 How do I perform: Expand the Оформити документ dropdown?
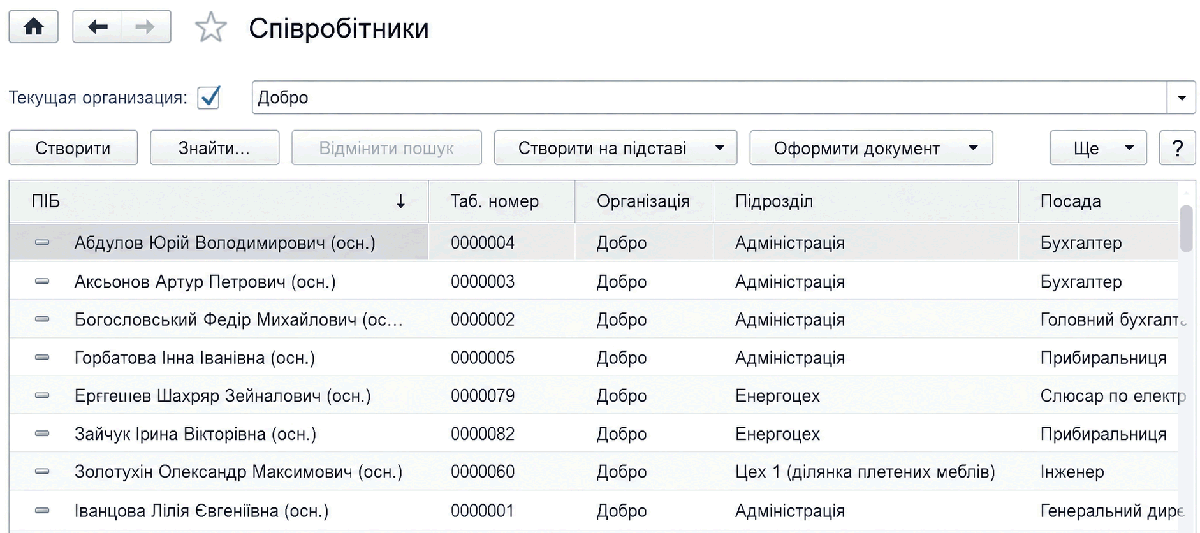[x=973, y=148]
